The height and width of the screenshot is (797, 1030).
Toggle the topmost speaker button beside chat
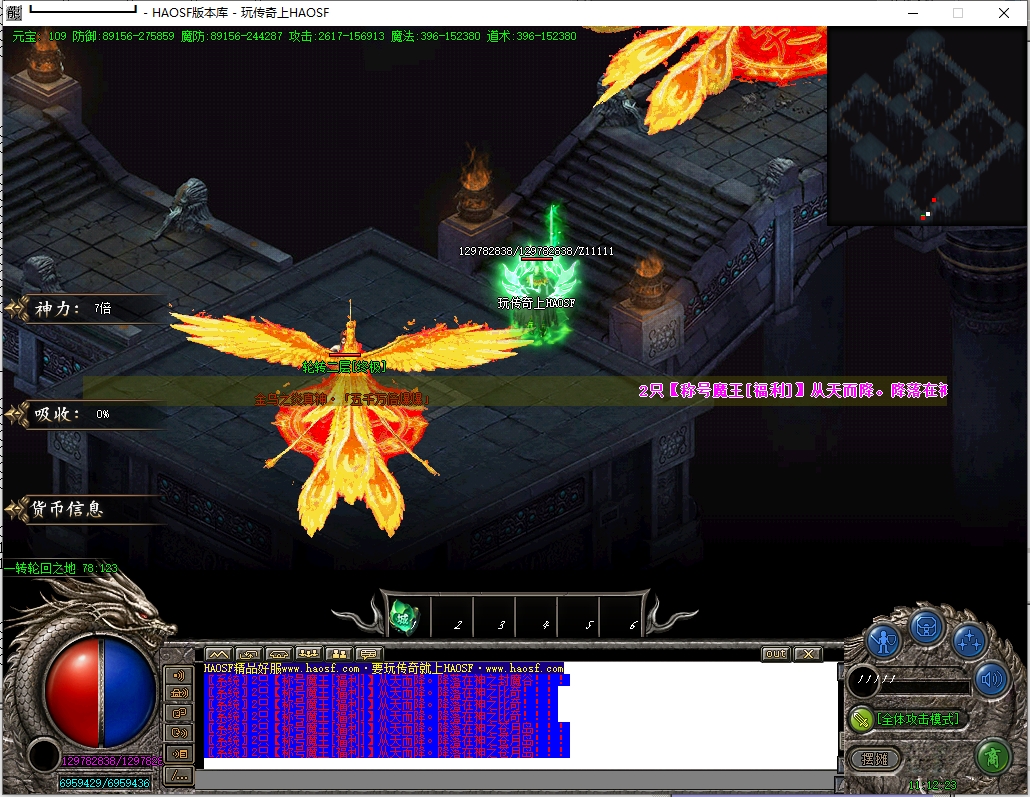click(x=180, y=675)
